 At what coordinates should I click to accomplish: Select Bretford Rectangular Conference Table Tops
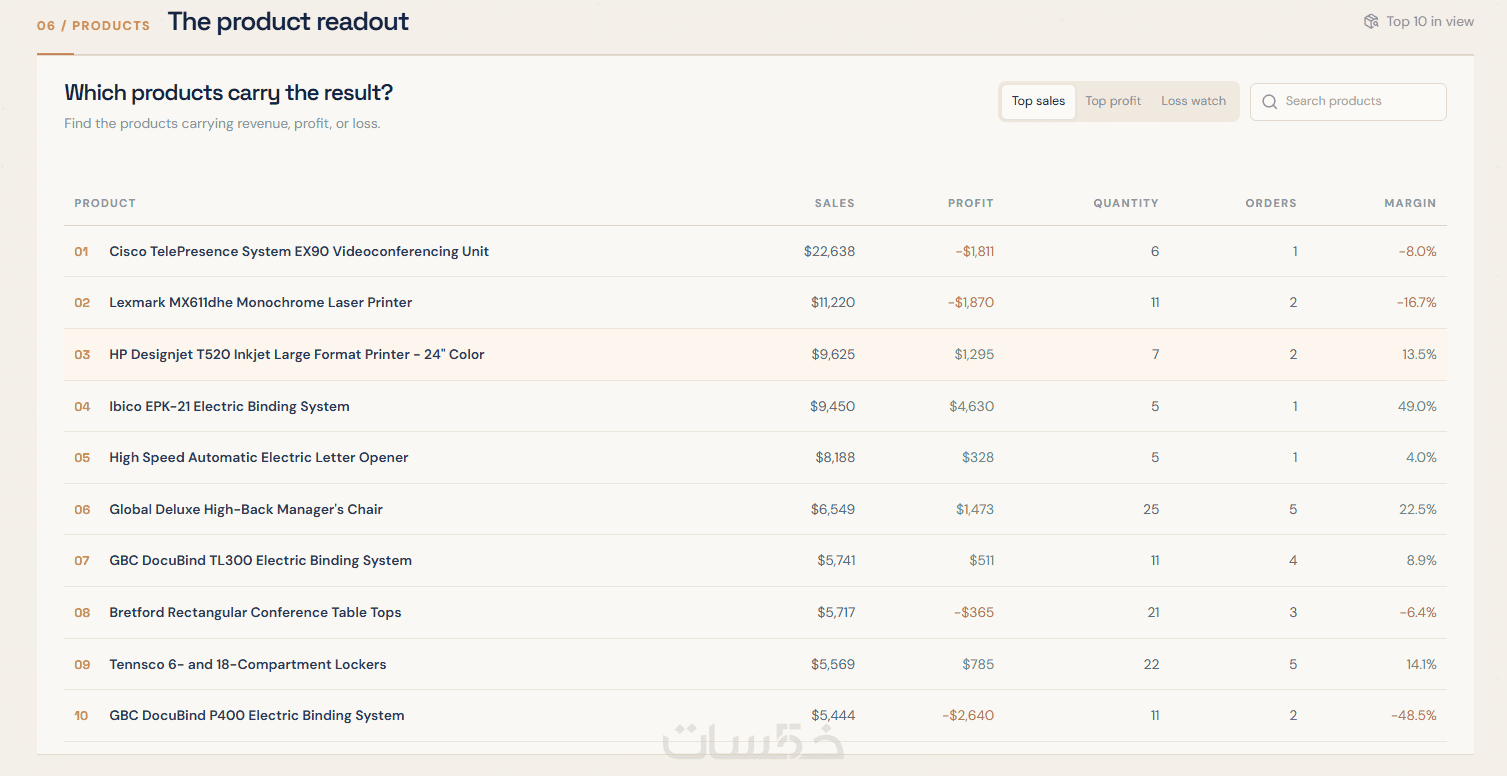coord(255,613)
